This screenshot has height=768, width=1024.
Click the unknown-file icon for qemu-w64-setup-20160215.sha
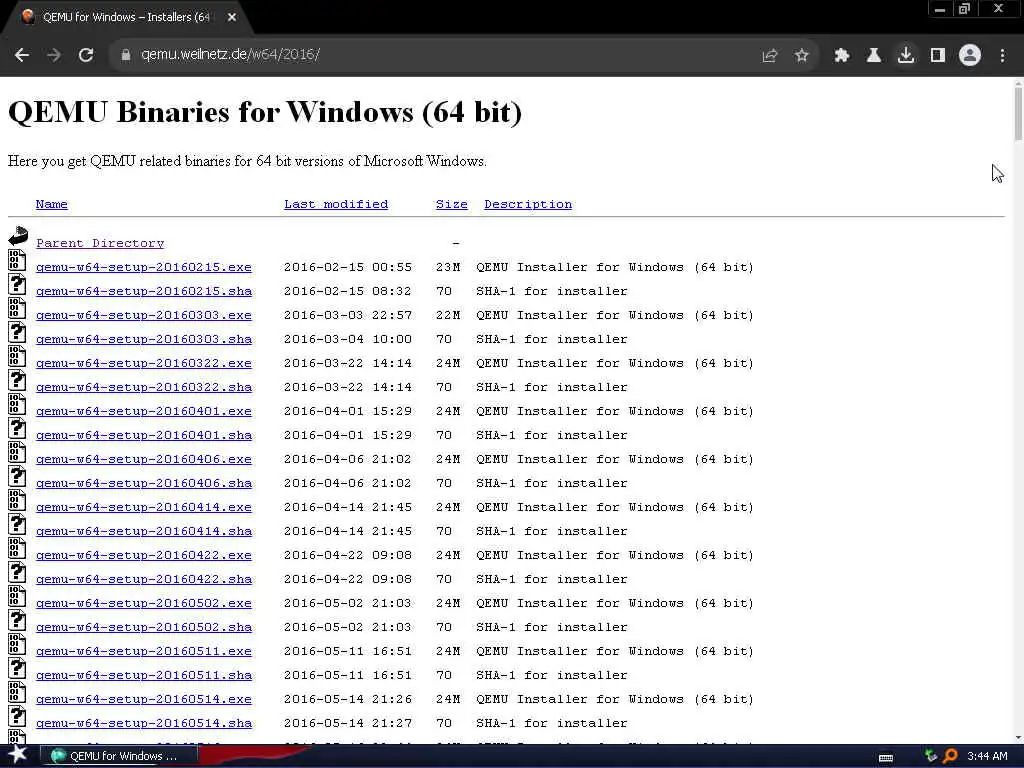[x=17, y=284]
